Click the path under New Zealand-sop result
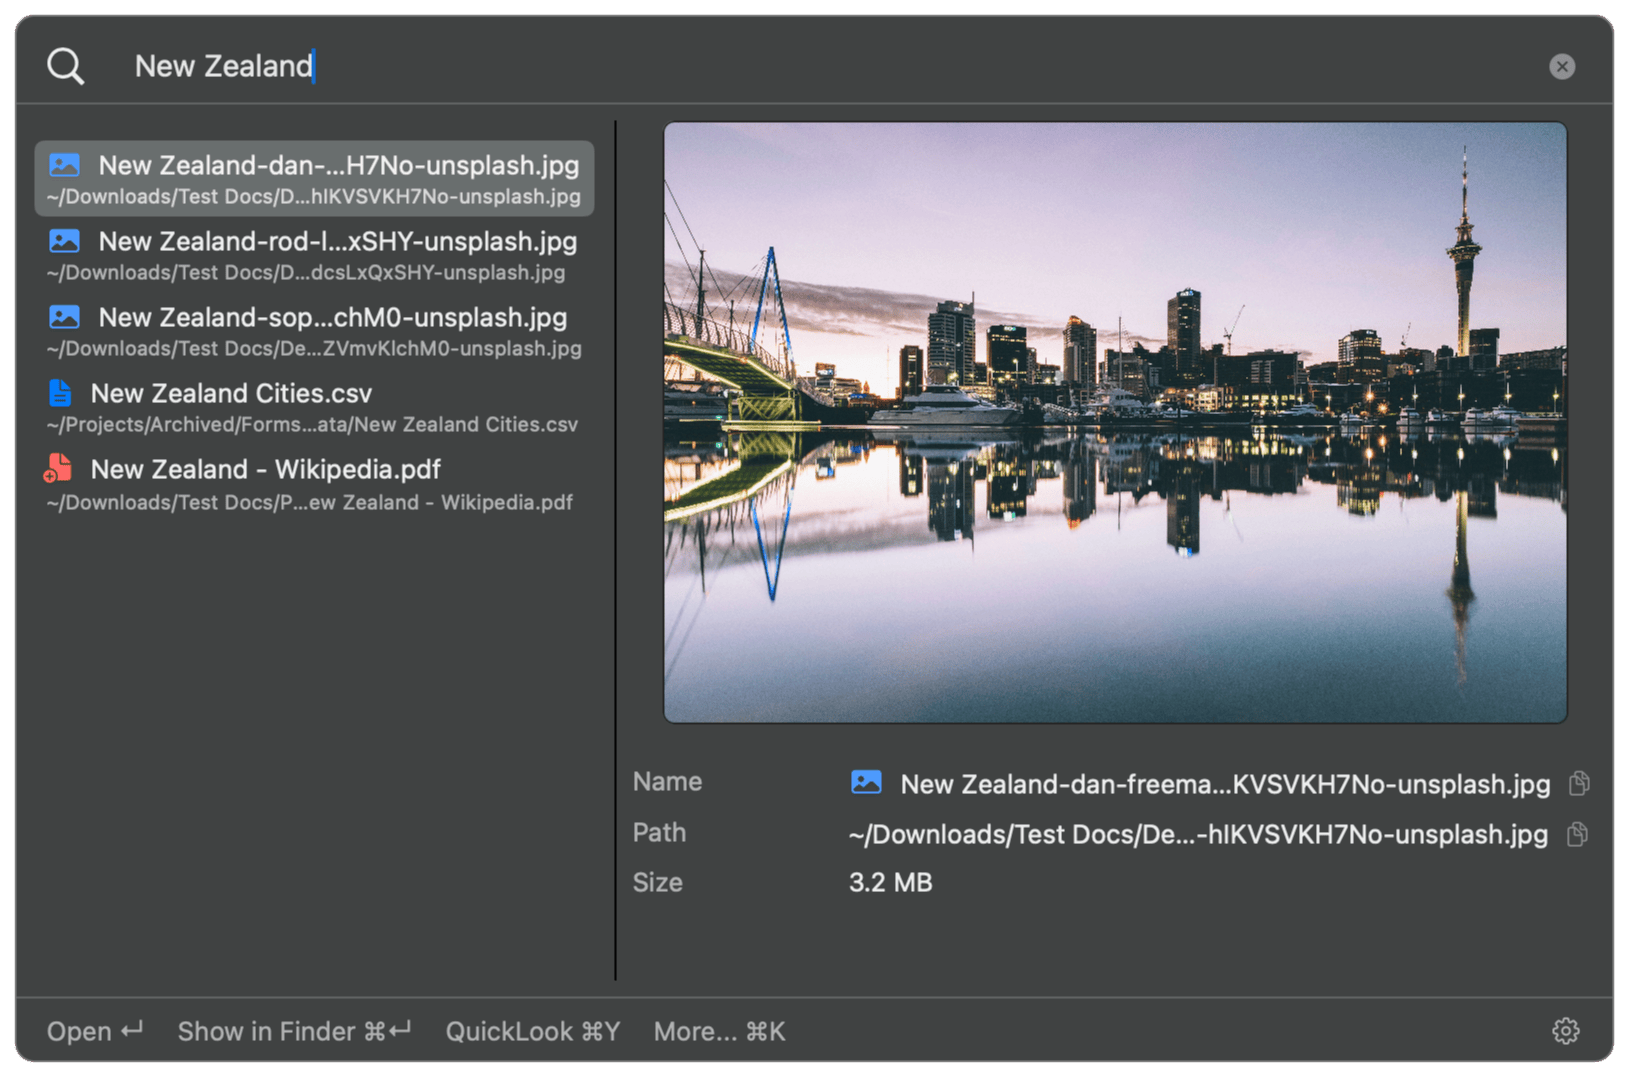The height and width of the screenshot is (1077, 1629). click(x=313, y=349)
